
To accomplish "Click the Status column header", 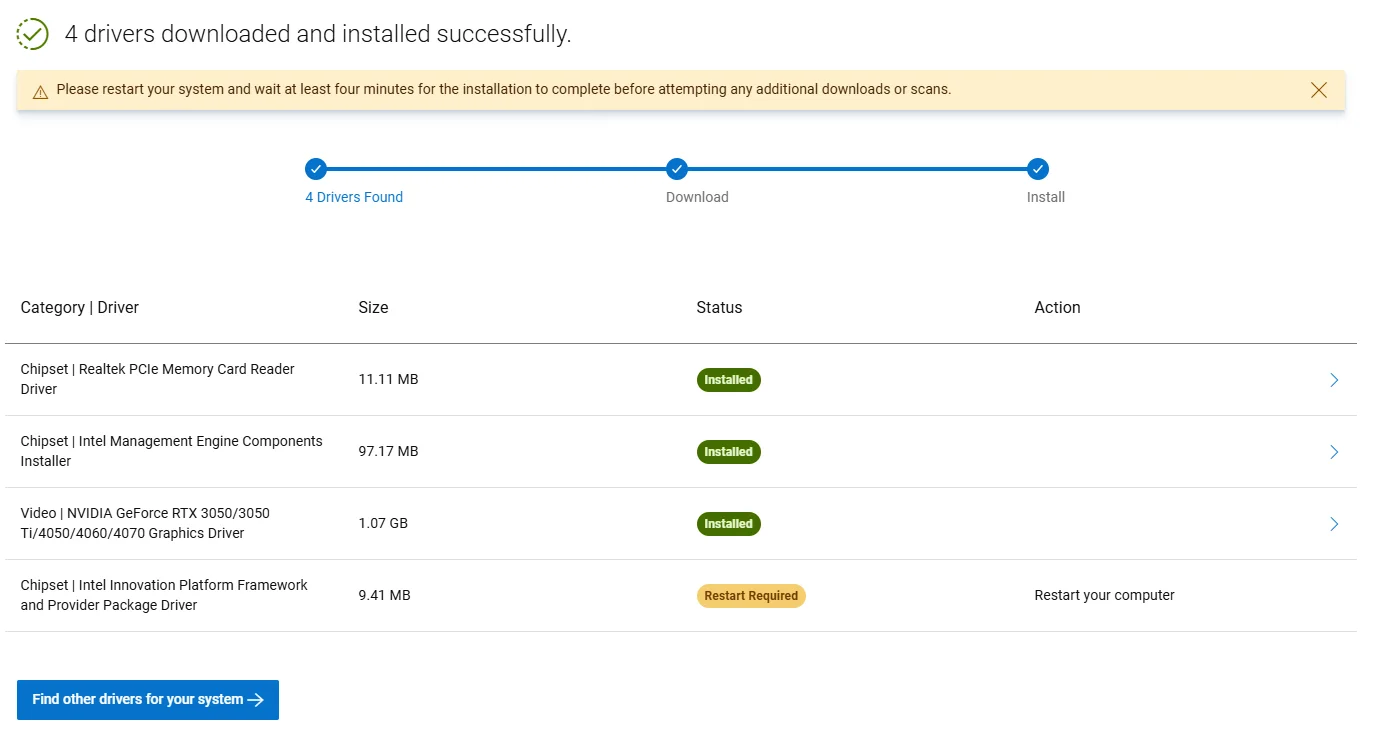I will pyautogui.click(x=719, y=308).
